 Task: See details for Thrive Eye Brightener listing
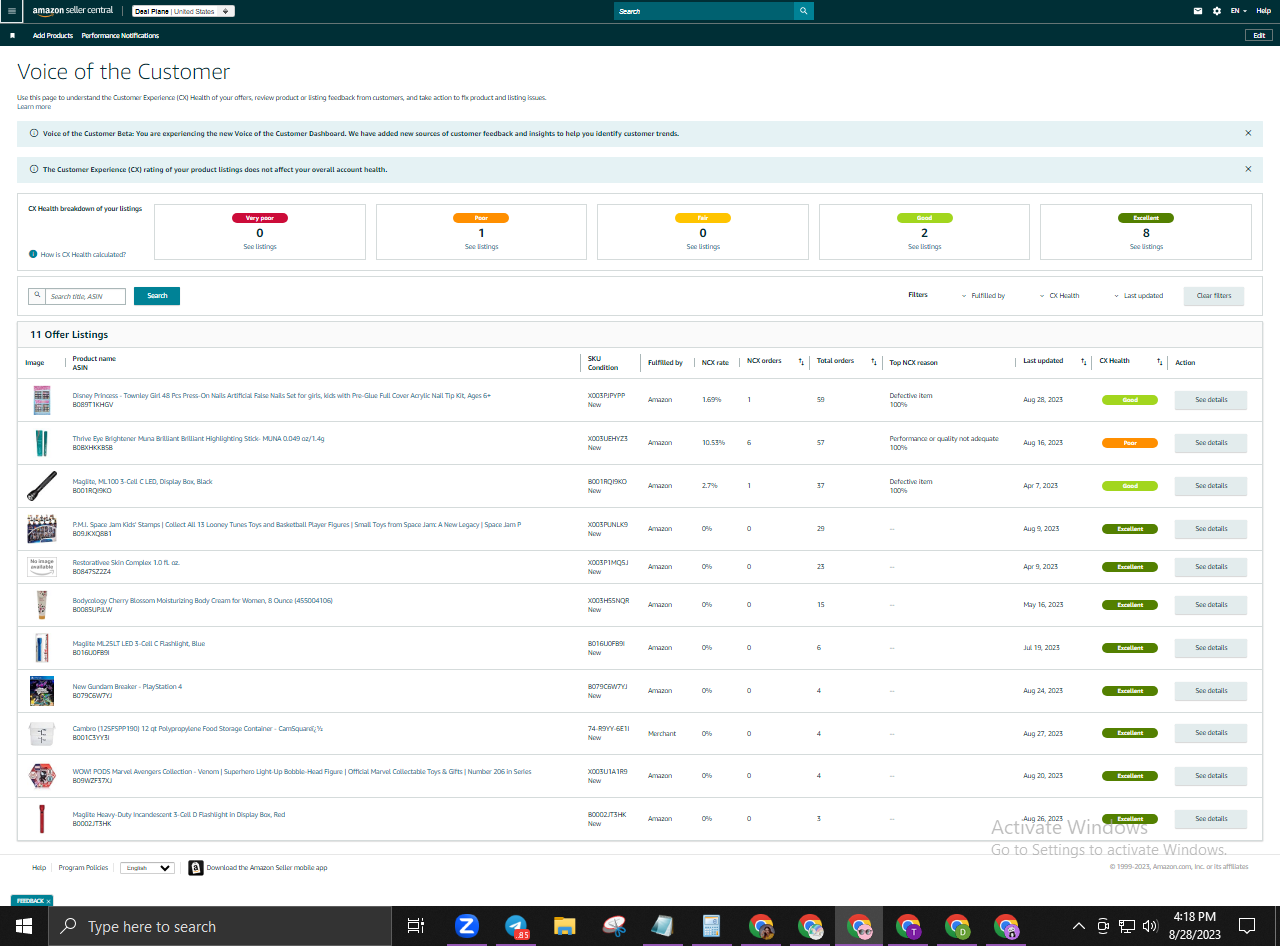click(x=1211, y=443)
